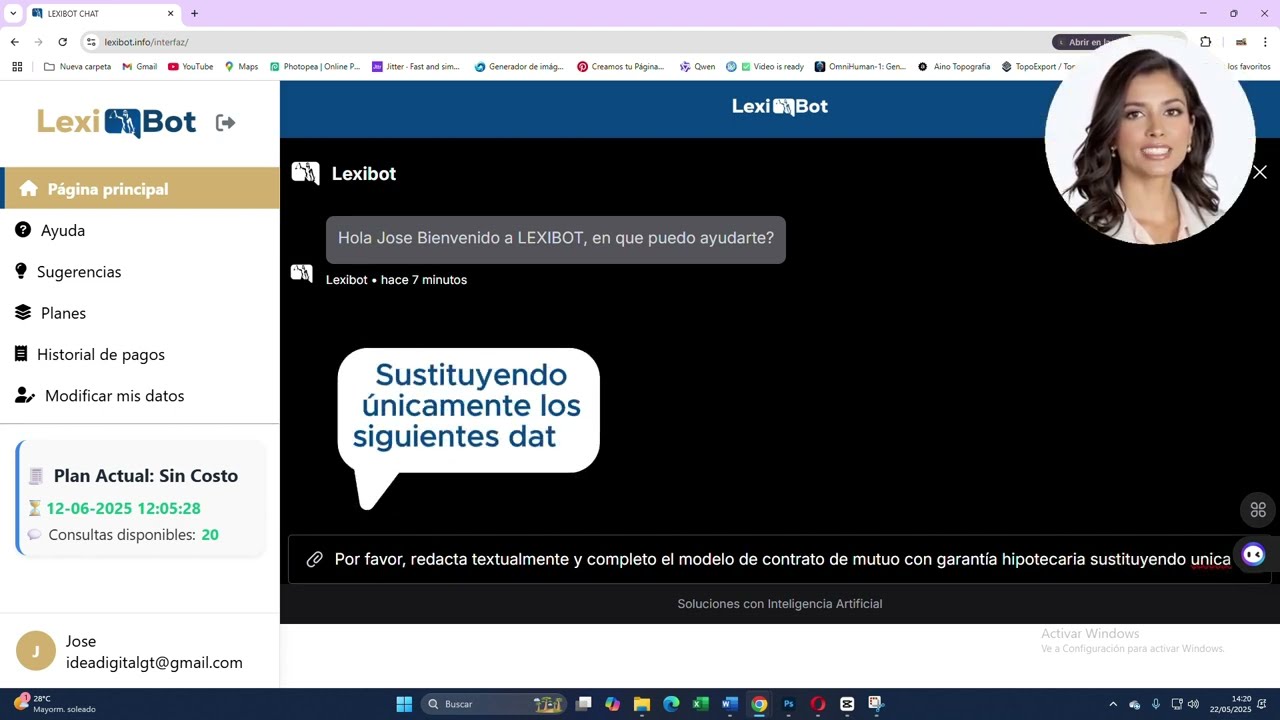Screen dimensions: 1280x720
Task: Open the Photopea bookmark
Action: click(315, 67)
